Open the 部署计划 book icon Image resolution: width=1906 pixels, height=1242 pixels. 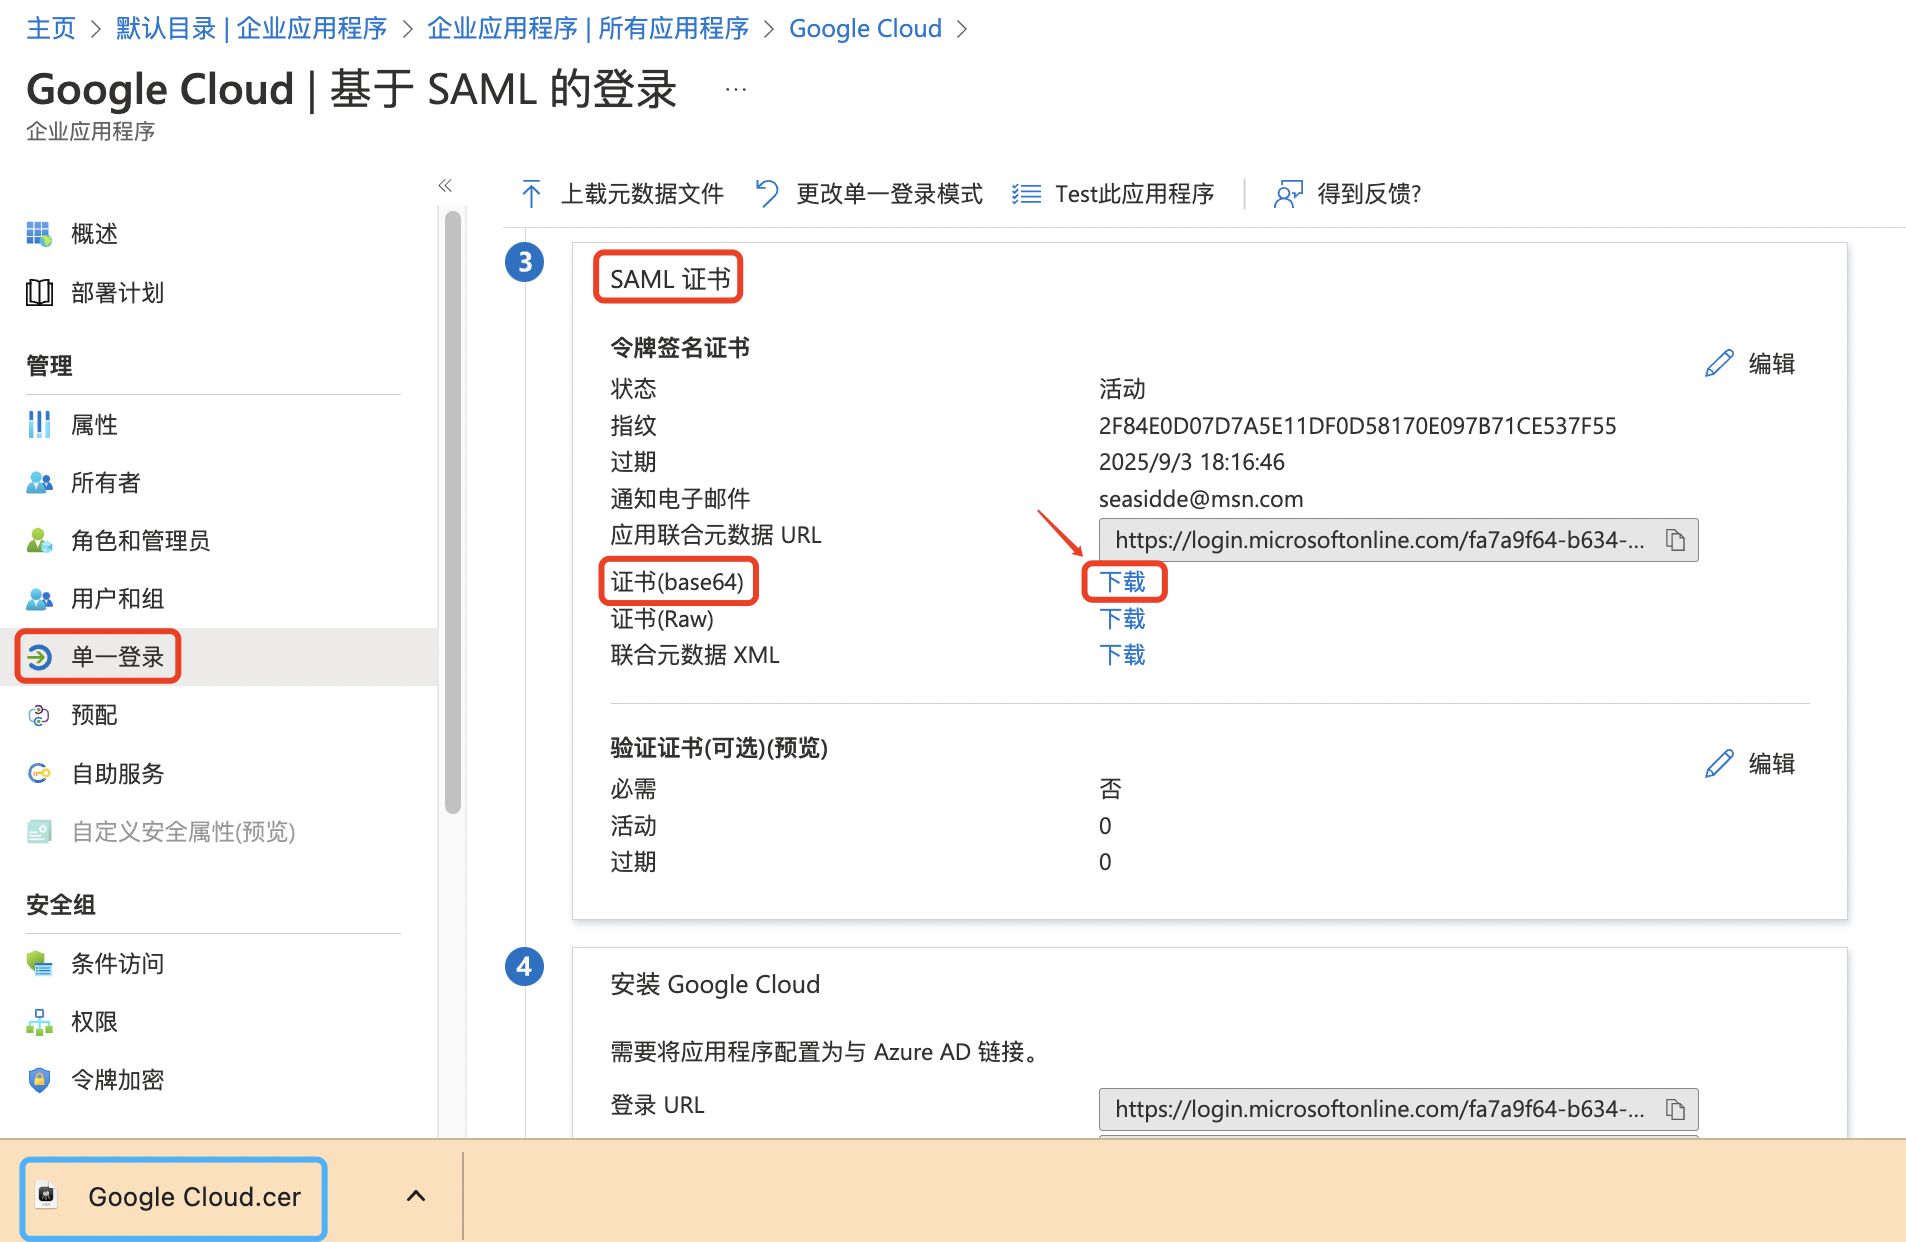tap(39, 293)
